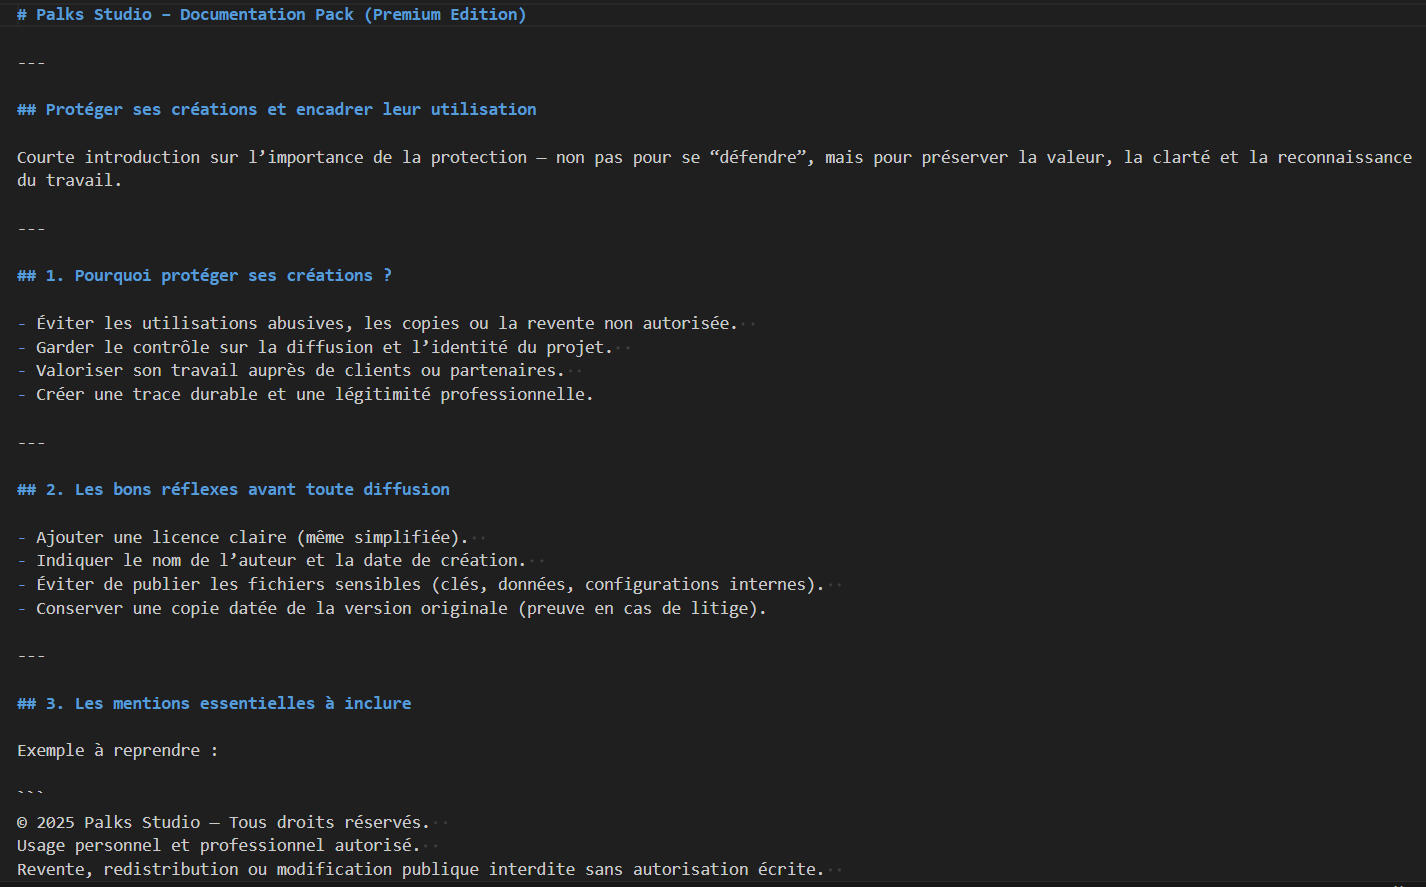Click the 'Exemple à reprendre :' line
The image size is (1426, 887).
[x=117, y=751]
